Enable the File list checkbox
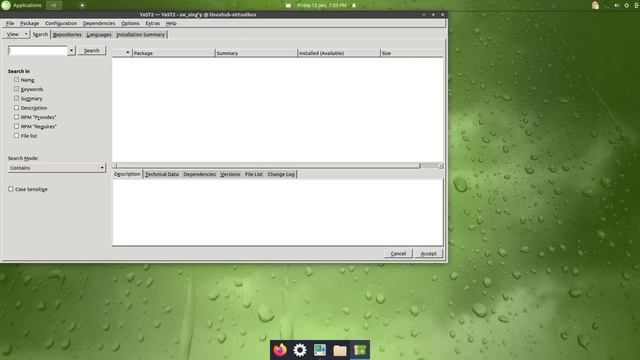 coord(16,136)
